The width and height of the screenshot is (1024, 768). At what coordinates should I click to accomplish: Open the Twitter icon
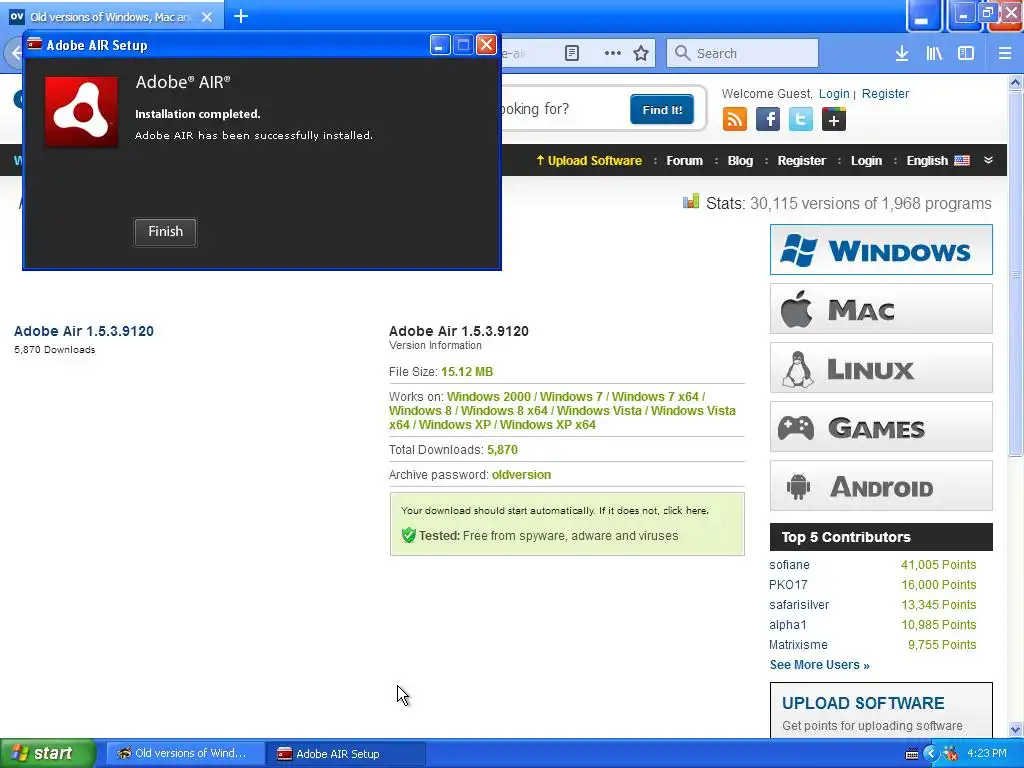click(x=801, y=120)
